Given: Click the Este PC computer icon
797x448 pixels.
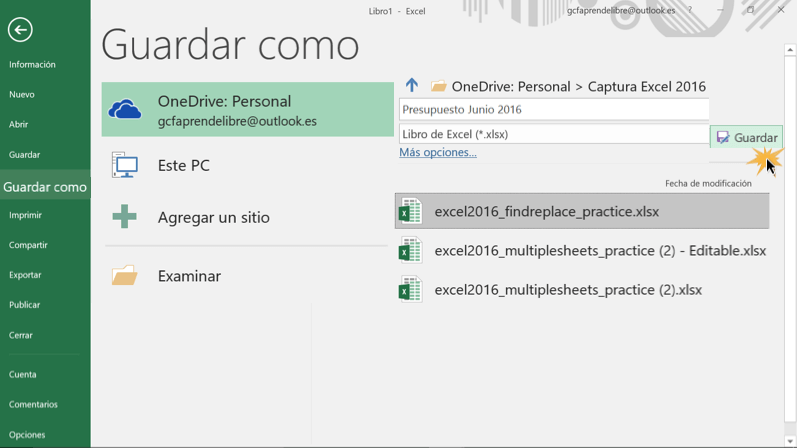Looking at the screenshot, I should click(125, 165).
